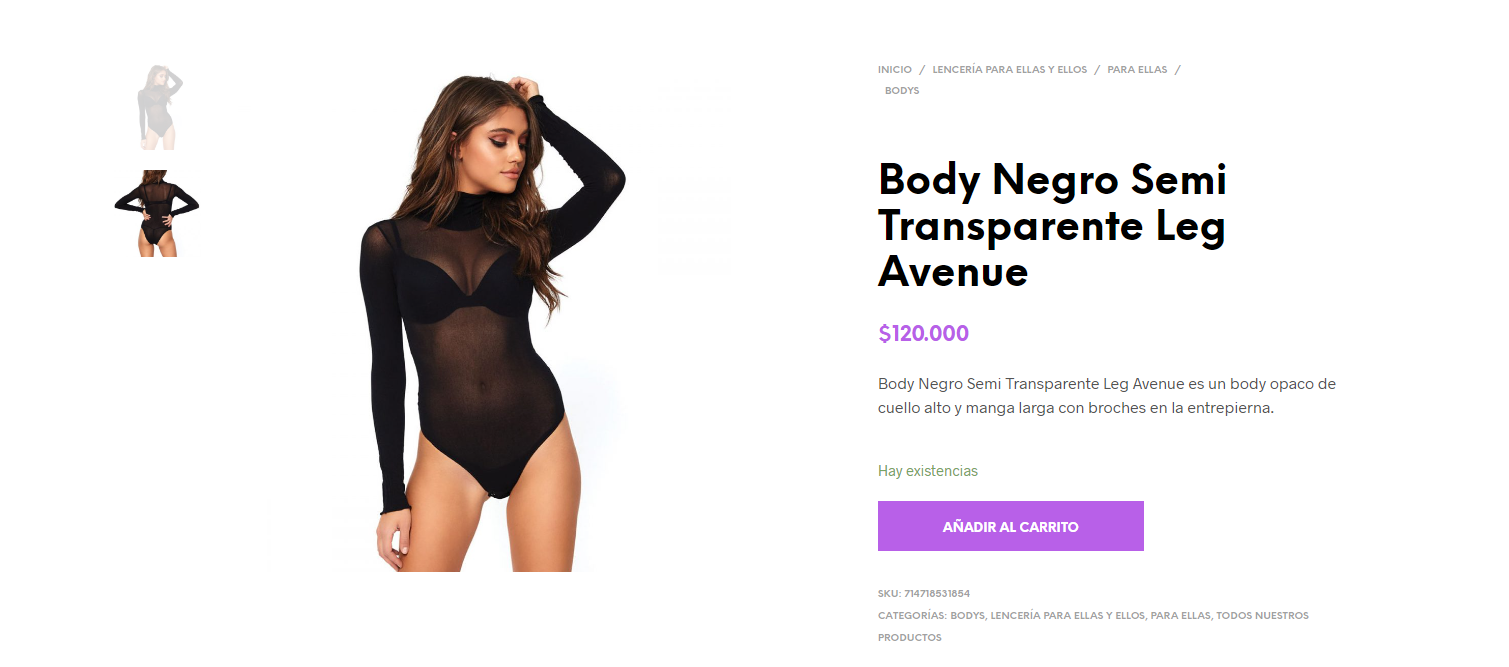Screen dimensions: 1509x667
Task: Open the large main product photo
Action: (x=490, y=318)
